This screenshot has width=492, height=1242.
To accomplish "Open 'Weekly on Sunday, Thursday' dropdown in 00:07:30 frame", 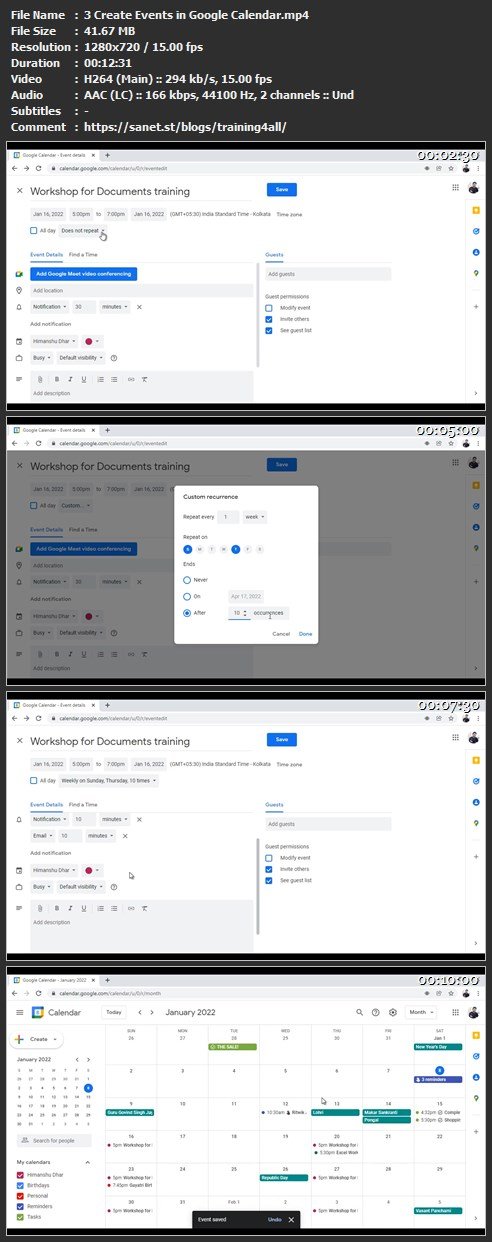I will [x=107, y=780].
